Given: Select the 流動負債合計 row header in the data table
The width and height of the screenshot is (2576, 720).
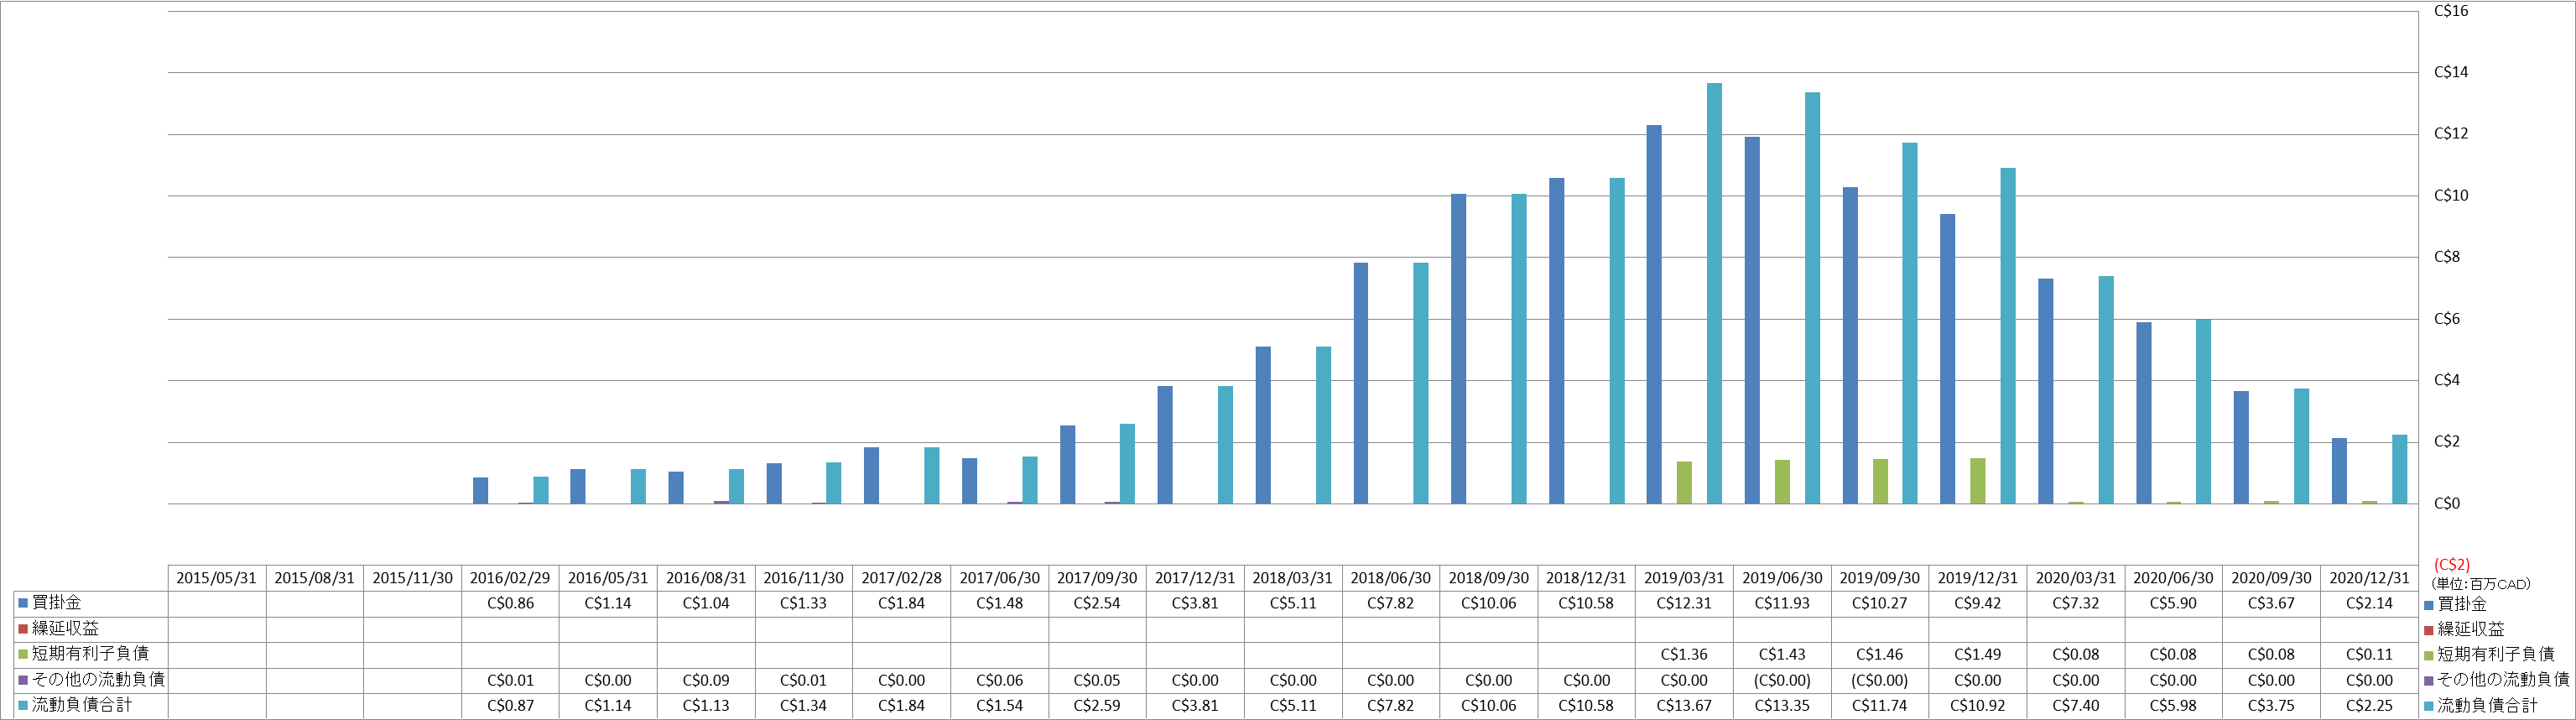Looking at the screenshot, I should [91, 705].
